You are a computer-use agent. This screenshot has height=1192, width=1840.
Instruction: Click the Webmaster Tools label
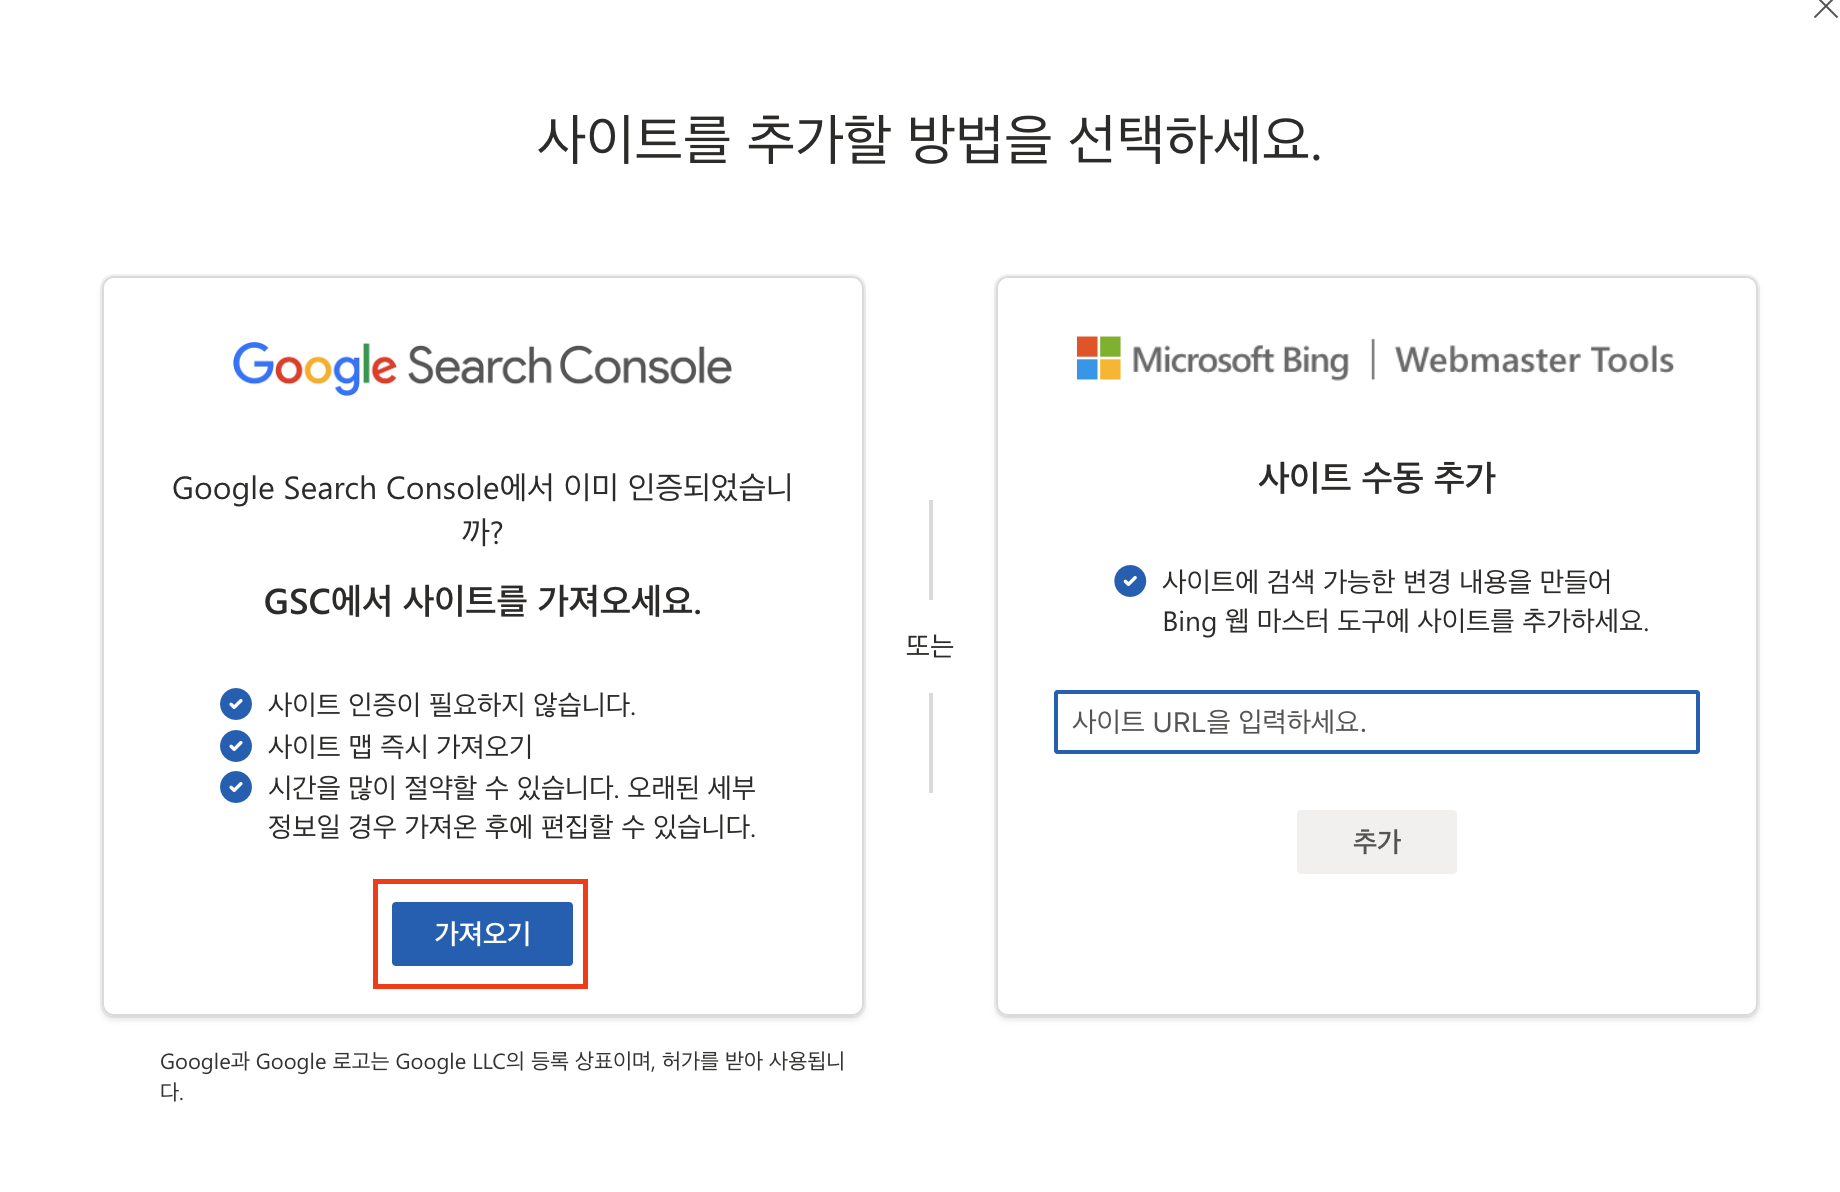tap(1534, 360)
